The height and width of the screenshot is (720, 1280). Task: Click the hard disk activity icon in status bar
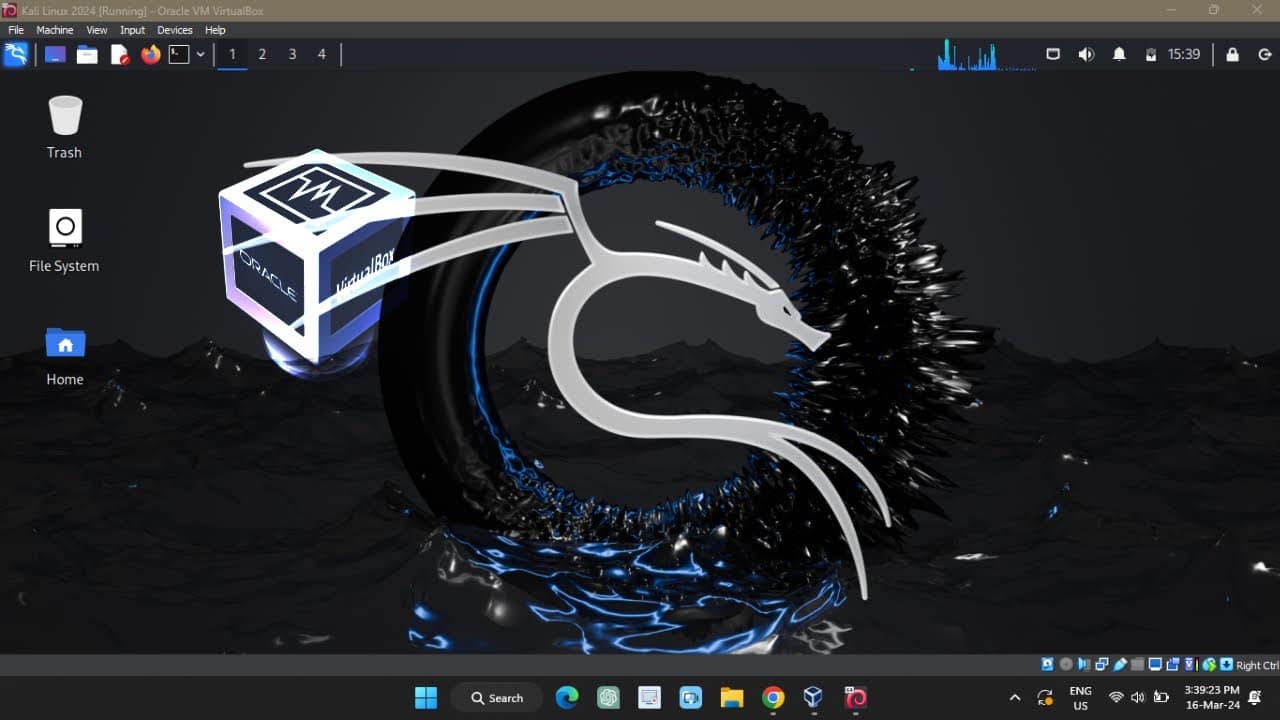pos(1046,664)
